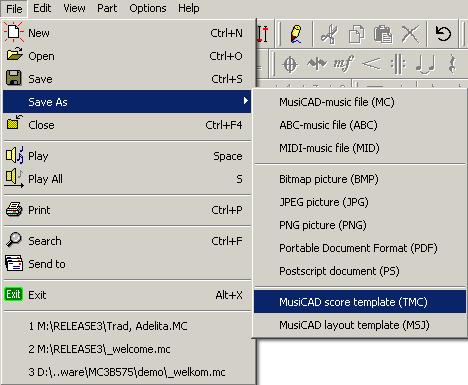The image size is (468, 385).
Task: Click the mordent ornament icon
Action: coord(317,63)
